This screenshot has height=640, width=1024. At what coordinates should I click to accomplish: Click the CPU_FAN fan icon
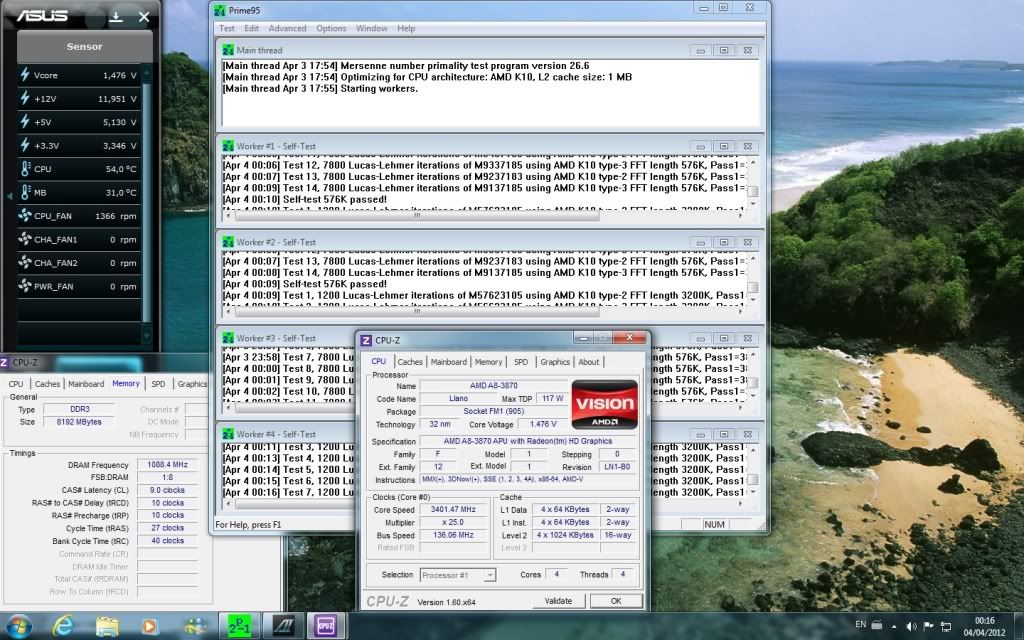[x=25, y=215]
